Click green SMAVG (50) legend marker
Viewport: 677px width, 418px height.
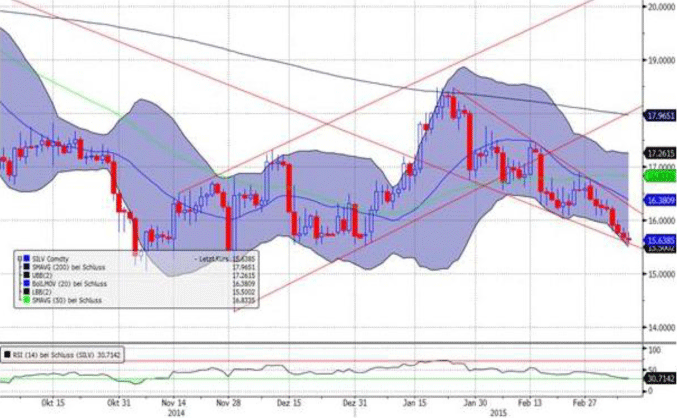[25, 299]
